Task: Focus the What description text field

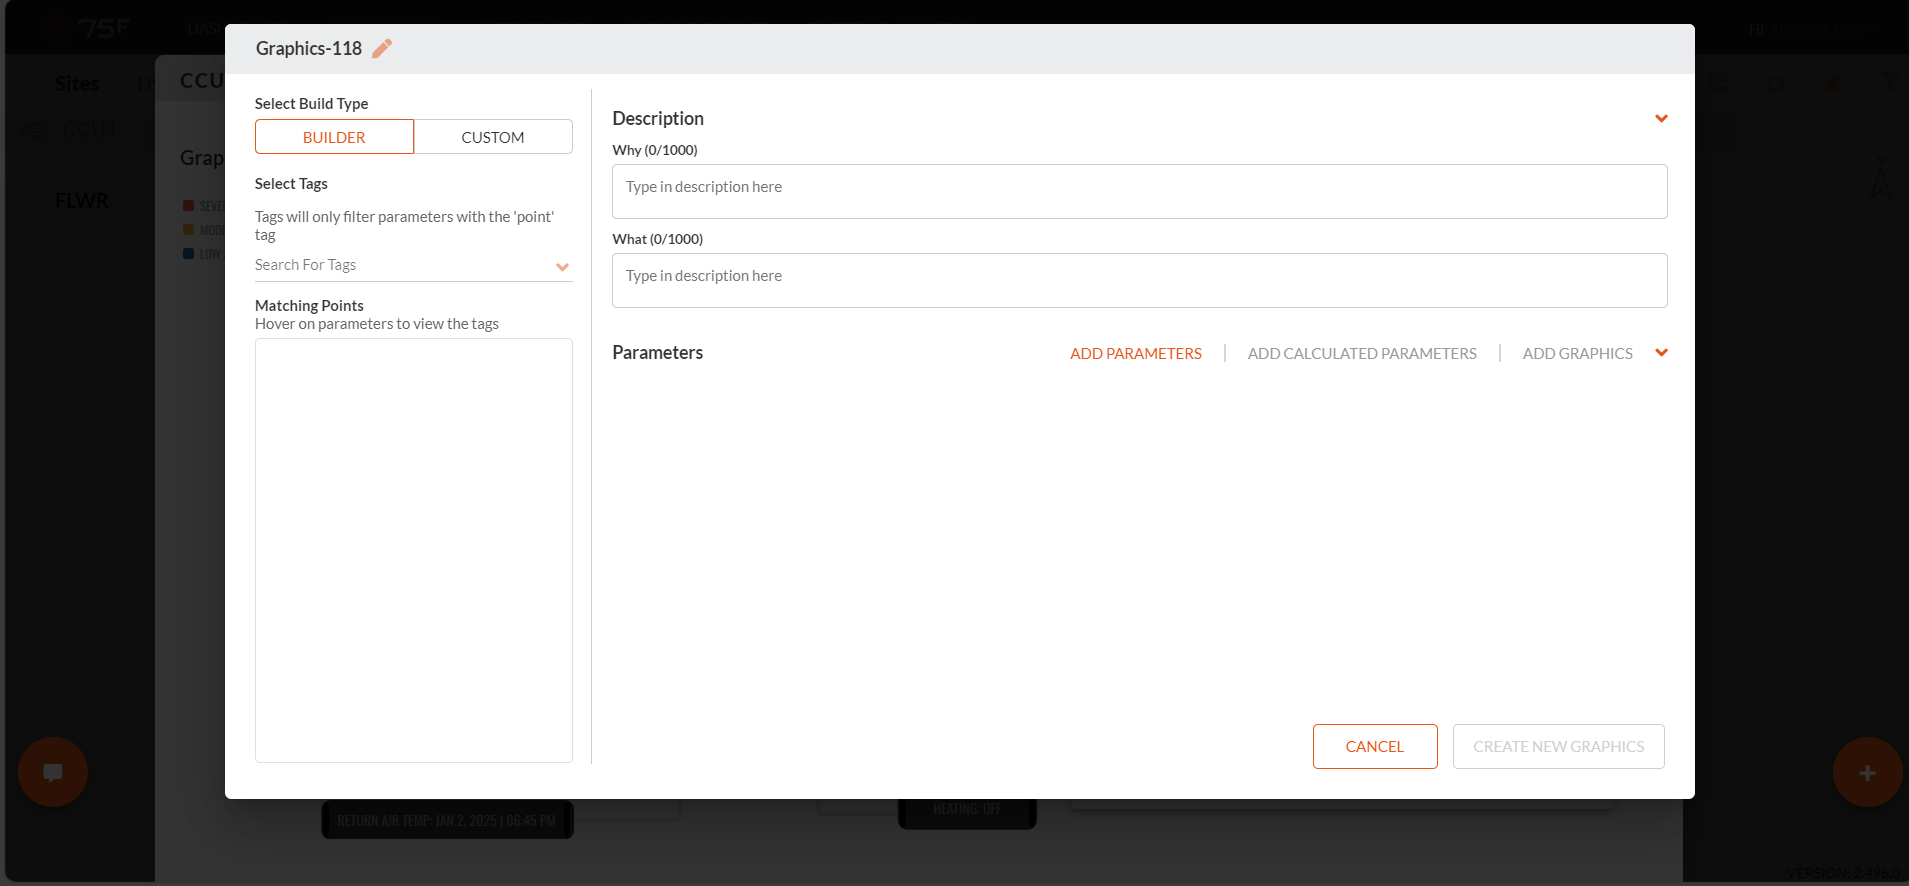Action: (1139, 281)
